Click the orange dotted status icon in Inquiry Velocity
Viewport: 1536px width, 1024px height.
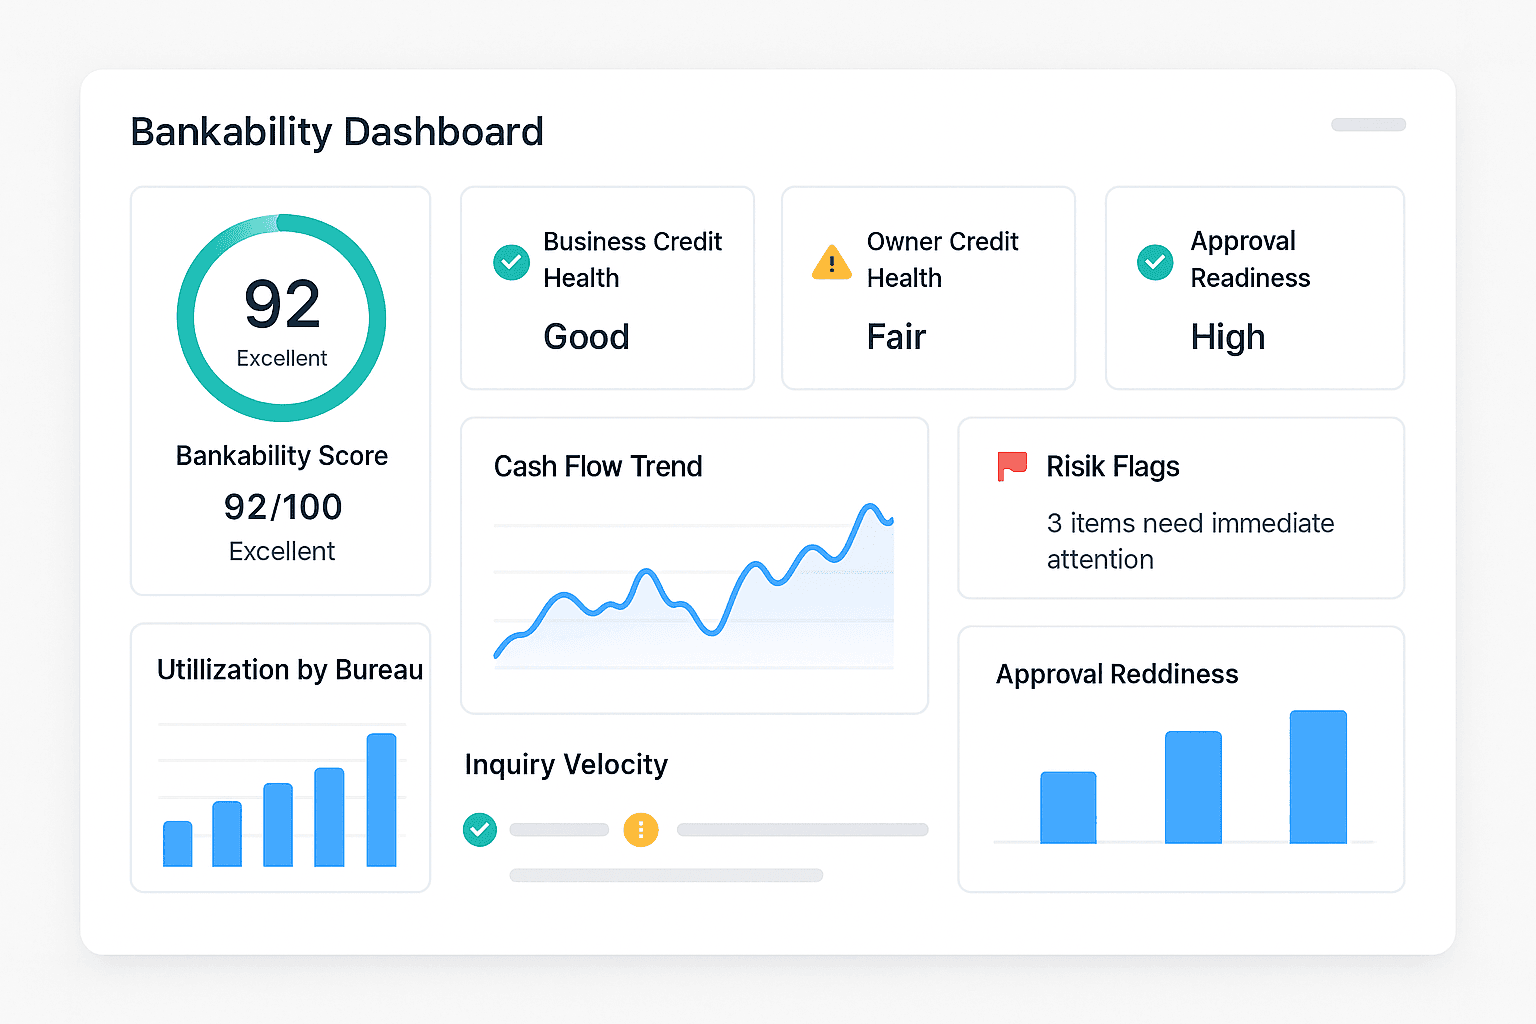click(641, 830)
